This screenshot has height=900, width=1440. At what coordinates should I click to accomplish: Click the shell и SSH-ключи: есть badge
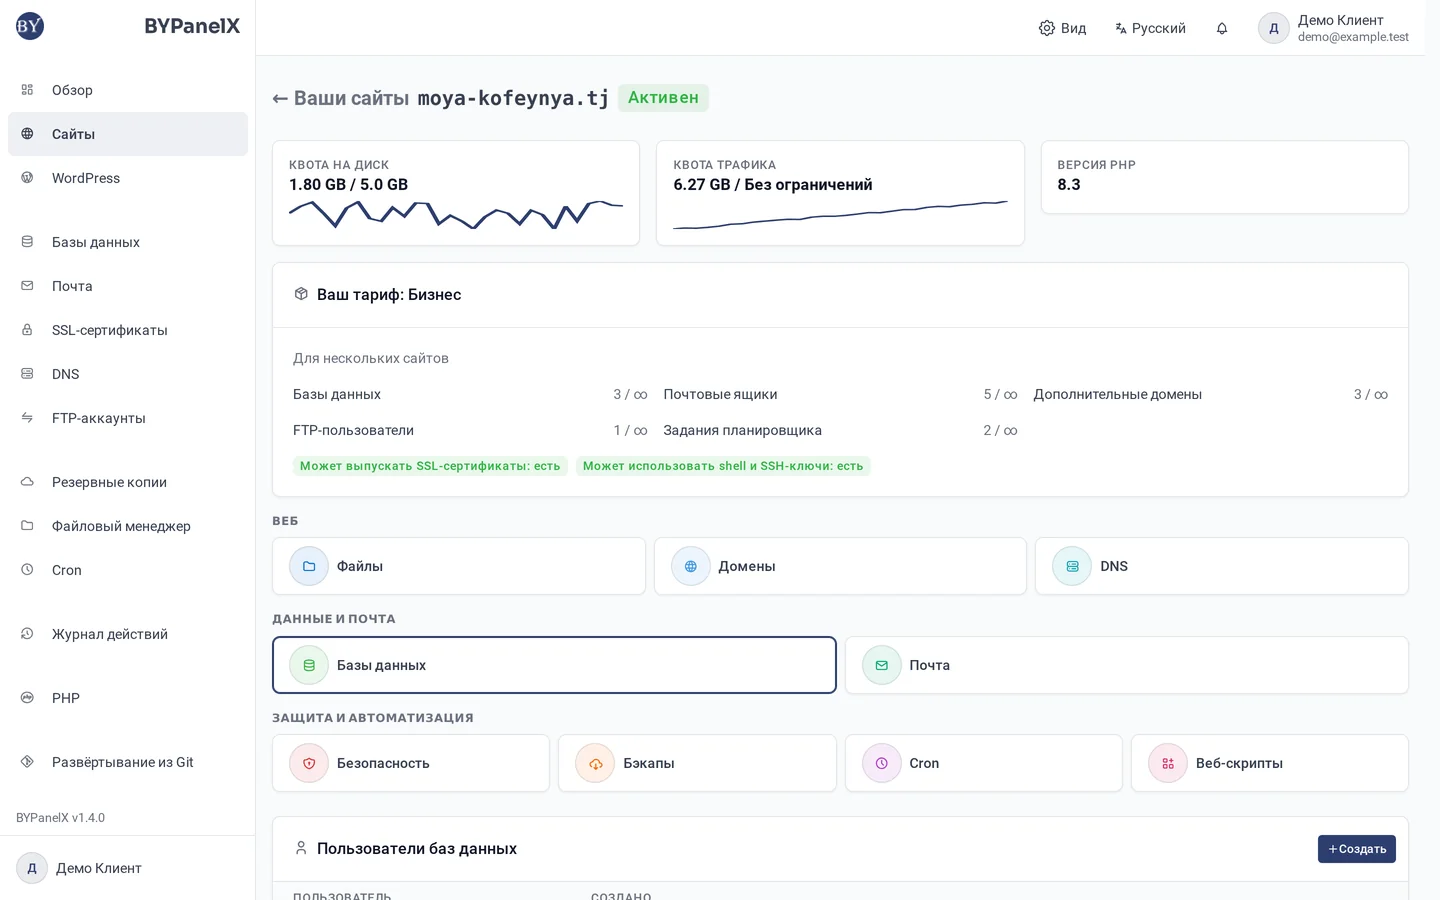click(723, 466)
